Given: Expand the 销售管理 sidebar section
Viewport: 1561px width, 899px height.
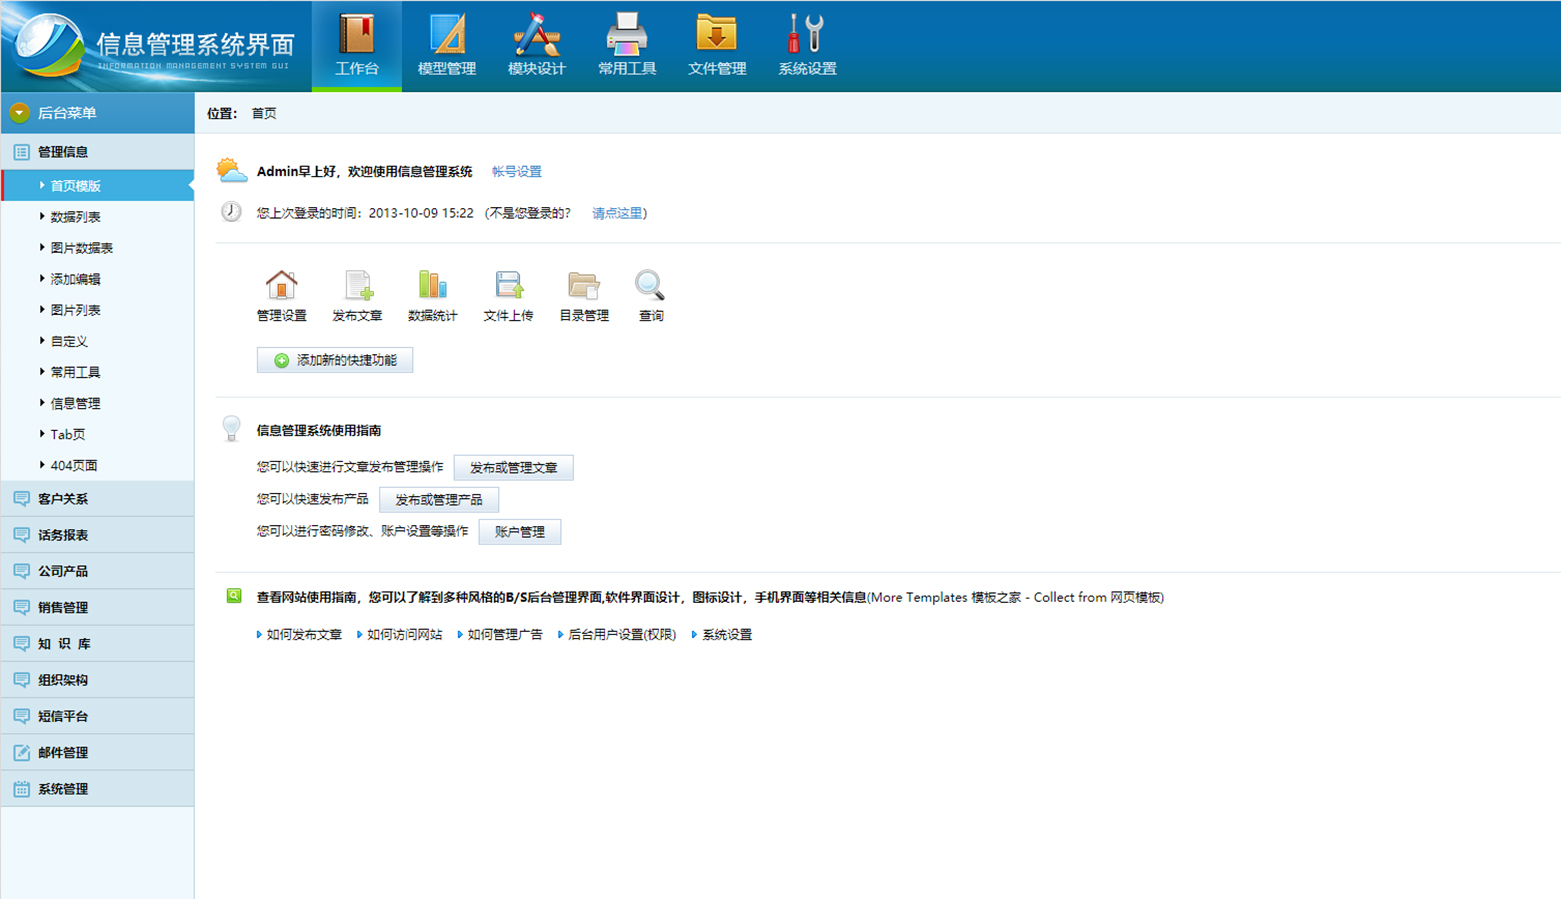Looking at the screenshot, I should pyautogui.click(x=63, y=608).
